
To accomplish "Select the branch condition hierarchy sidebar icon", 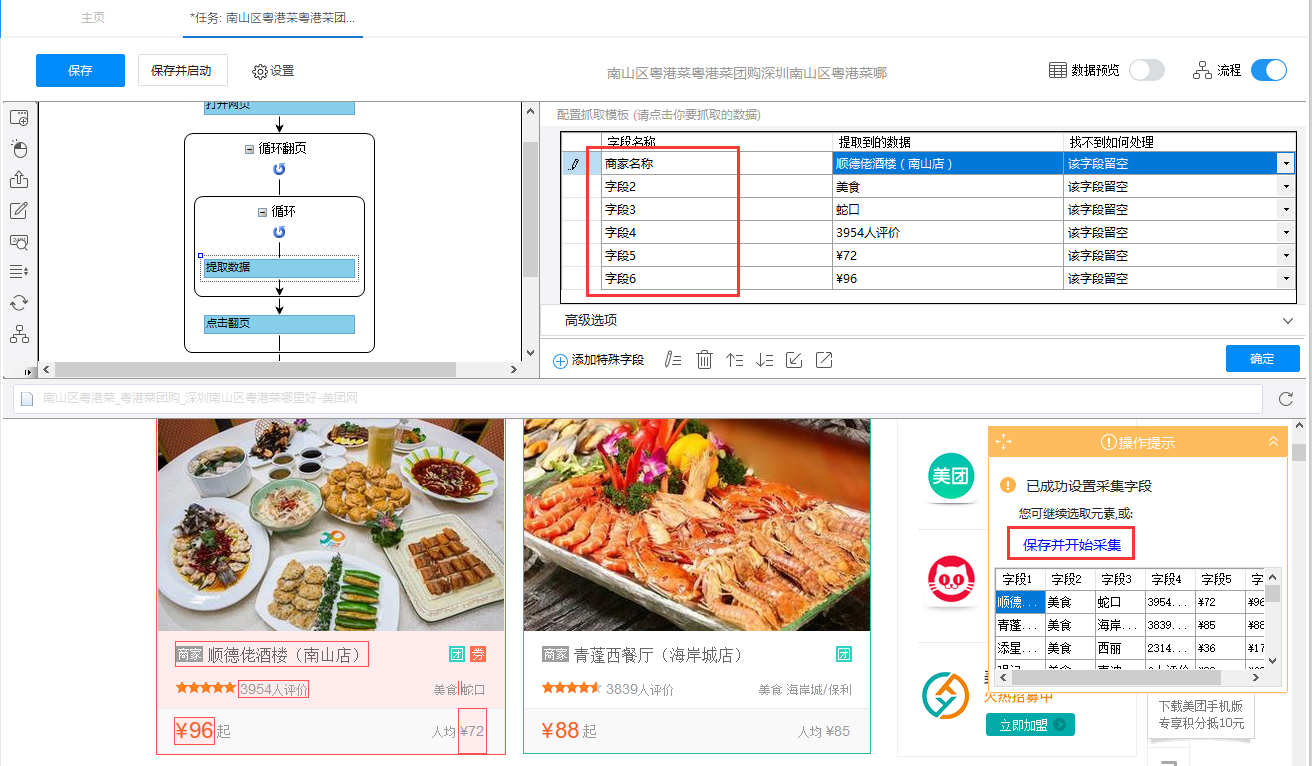I will 19,334.
